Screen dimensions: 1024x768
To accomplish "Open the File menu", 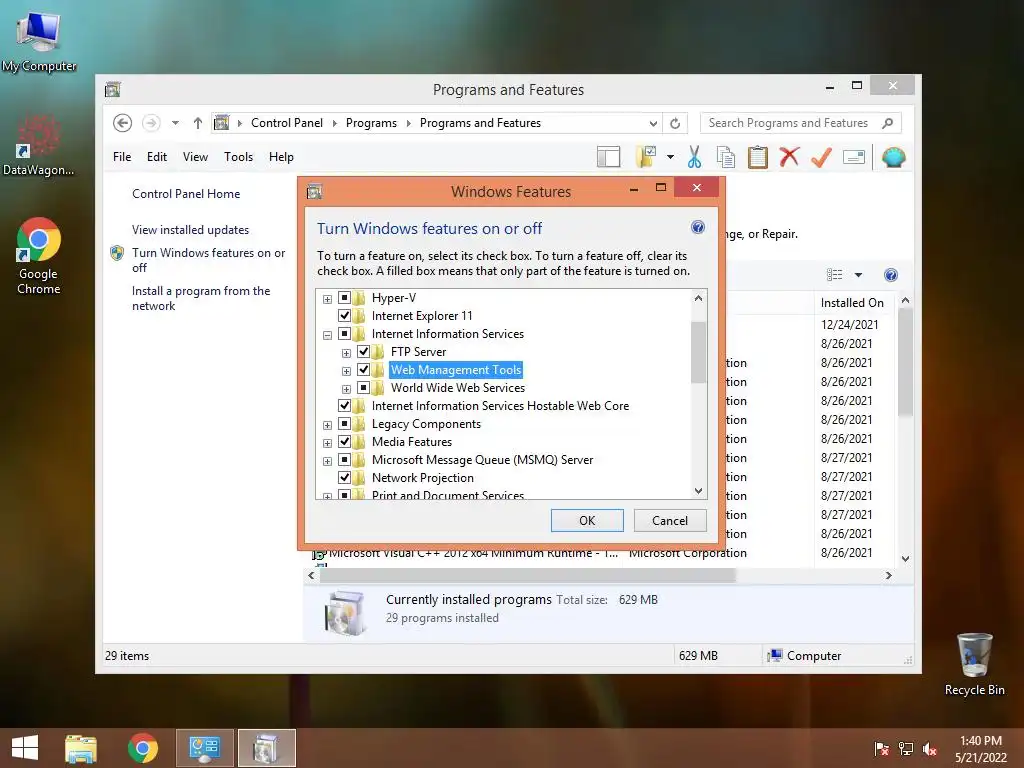I will tap(121, 157).
